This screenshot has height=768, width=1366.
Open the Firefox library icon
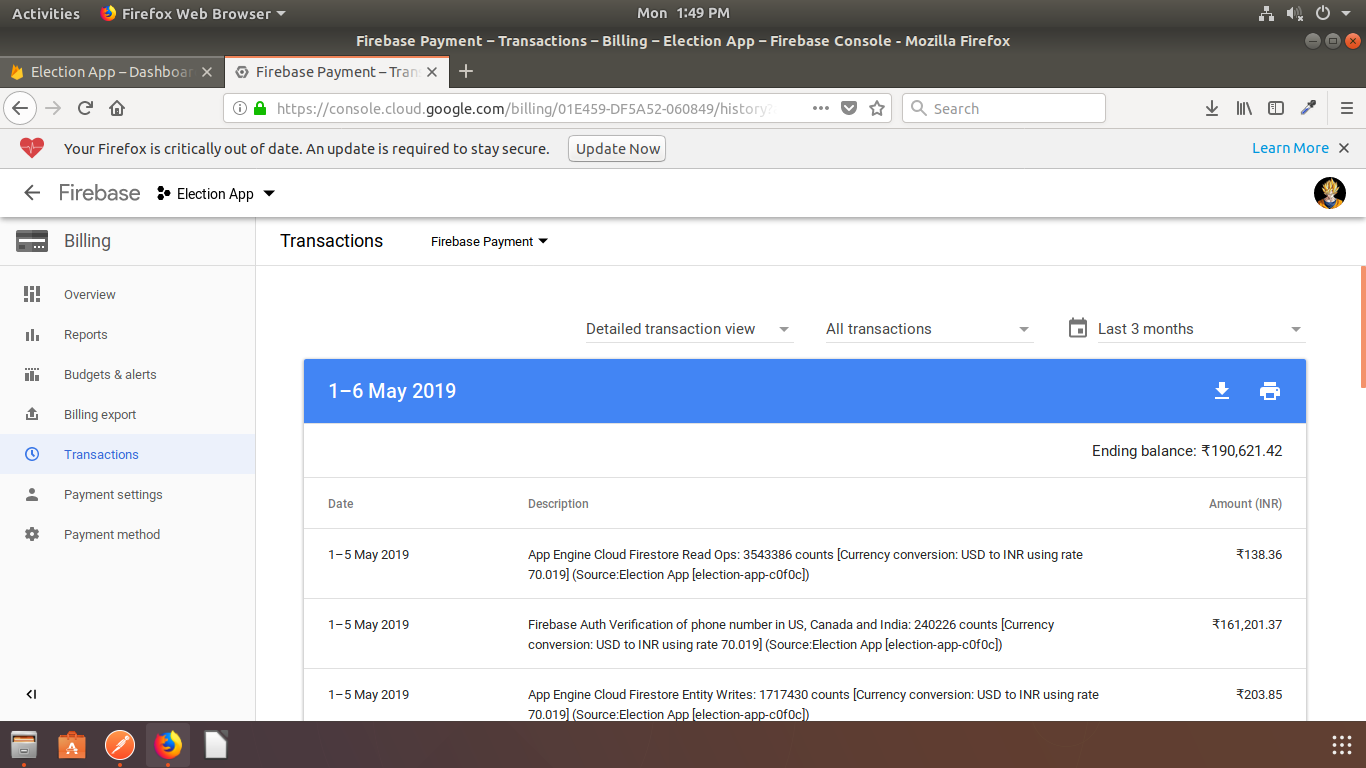point(1244,108)
